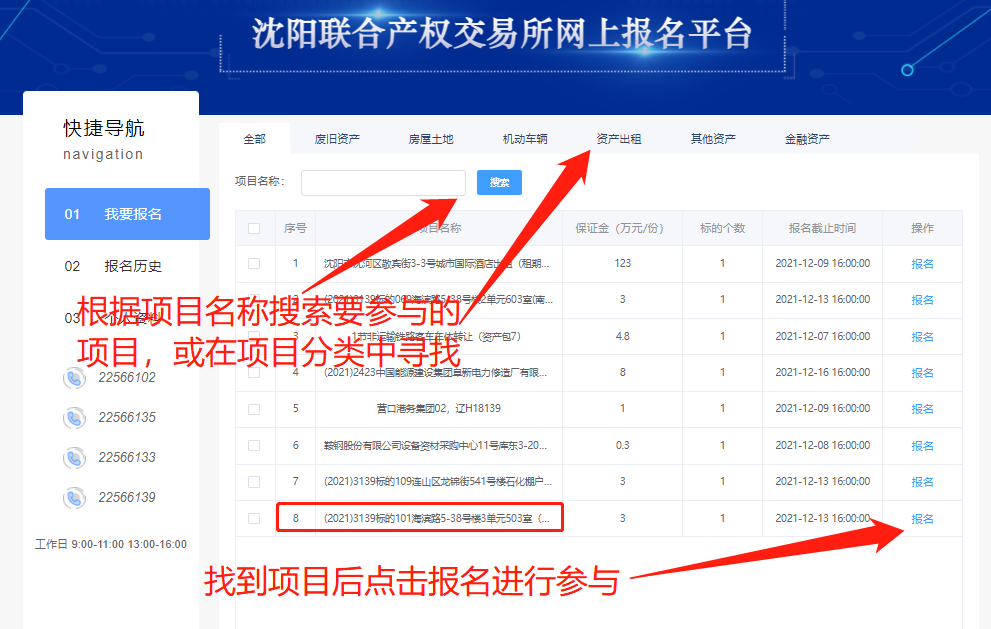
Task: Switch to the 金融资产 tab
Action: 807,139
